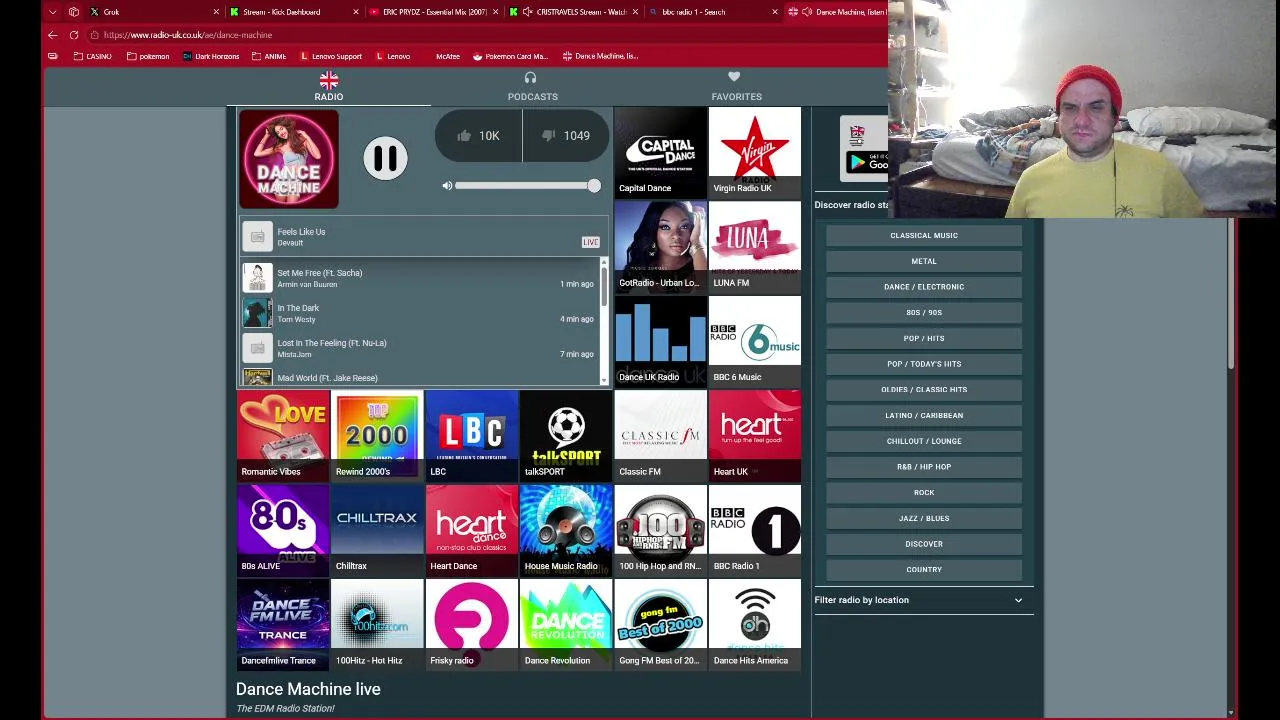The image size is (1280, 720).
Task: Select Oldies / Classic Hits genre
Action: [x=924, y=389]
